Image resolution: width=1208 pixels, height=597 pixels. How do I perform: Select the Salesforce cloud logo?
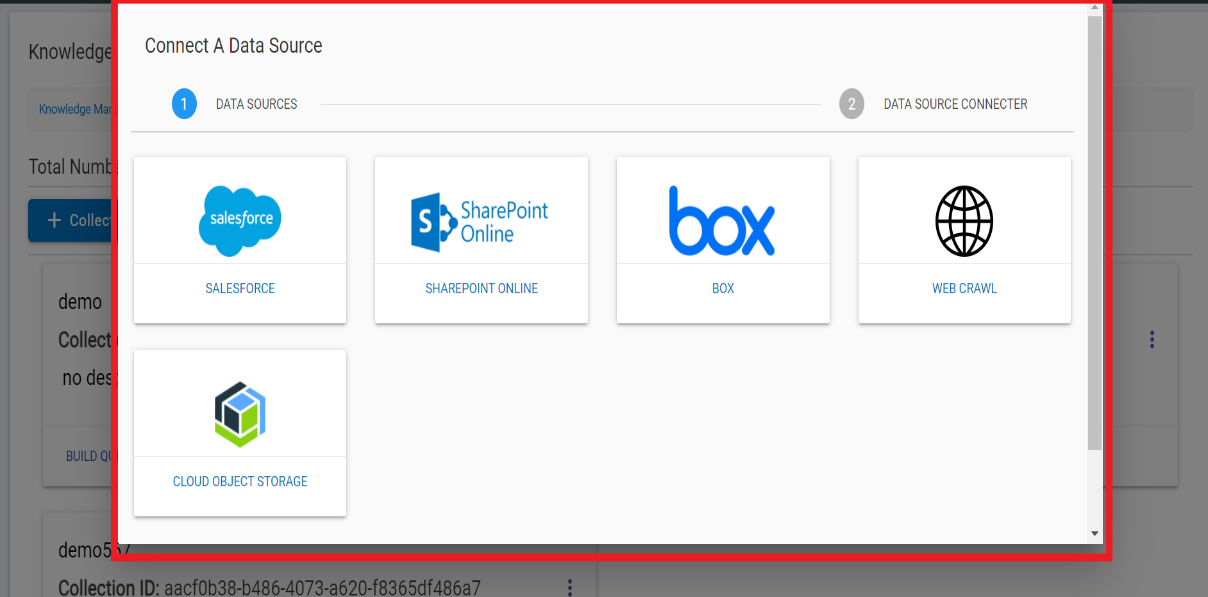click(240, 220)
